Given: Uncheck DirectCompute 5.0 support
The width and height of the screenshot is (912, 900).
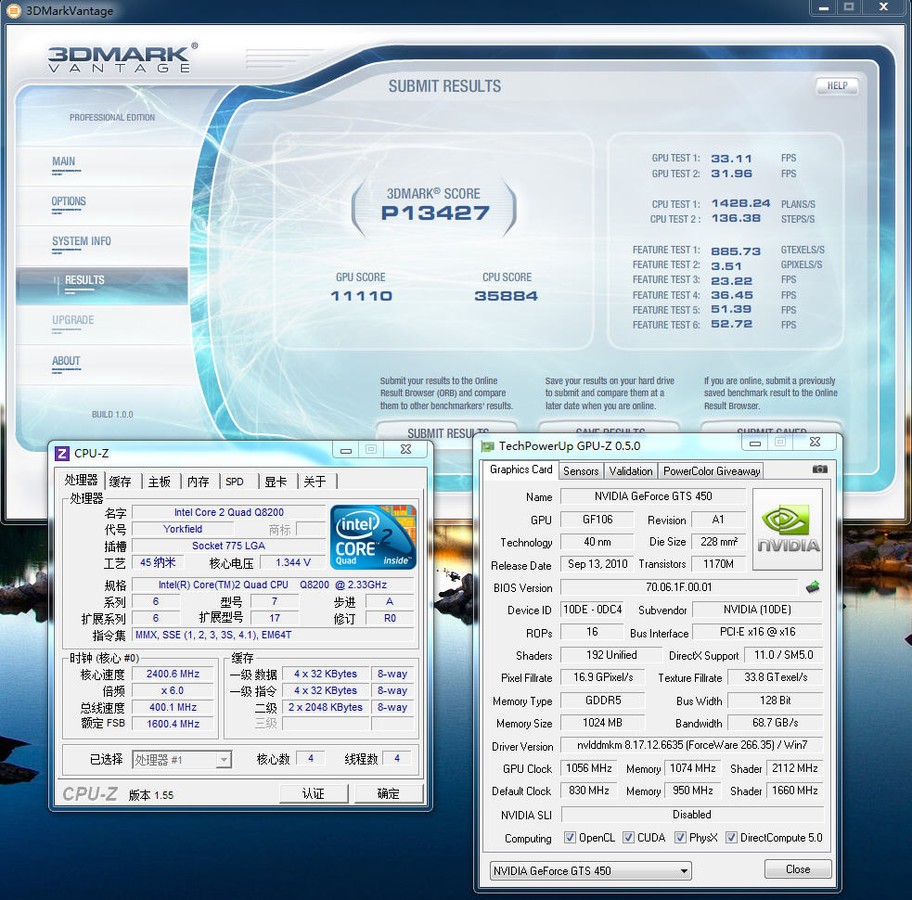Looking at the screenshot, I should click(x=733, y=838).
